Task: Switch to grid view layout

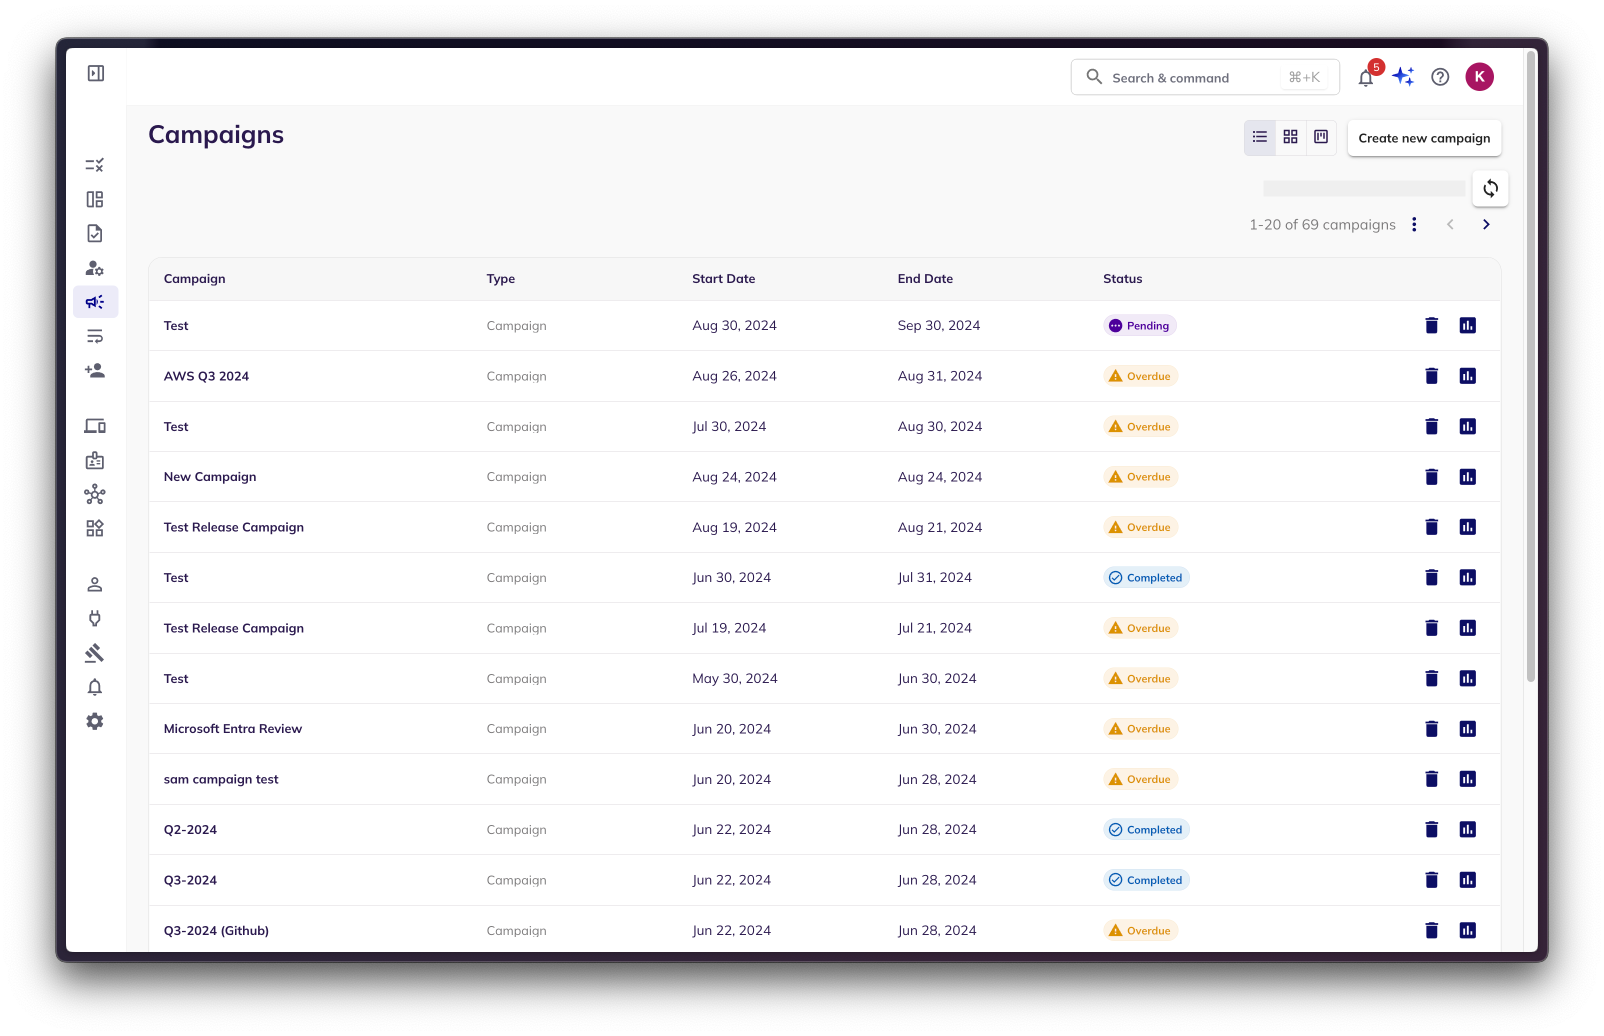Action: (x=1291, y=137)
